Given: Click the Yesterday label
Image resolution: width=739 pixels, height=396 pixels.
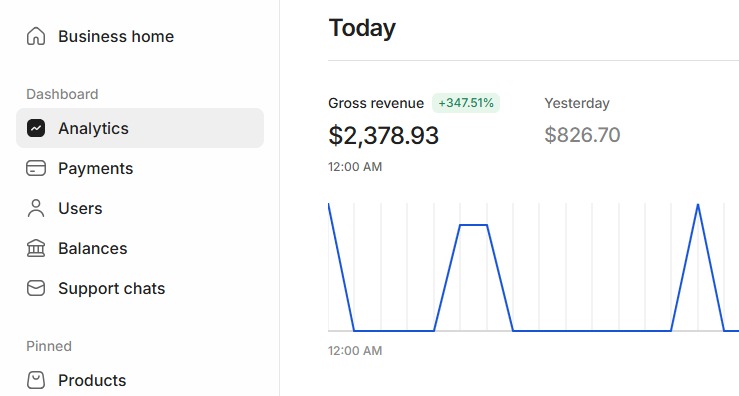Looking at the screenshot, I should (x=577, y=103).
